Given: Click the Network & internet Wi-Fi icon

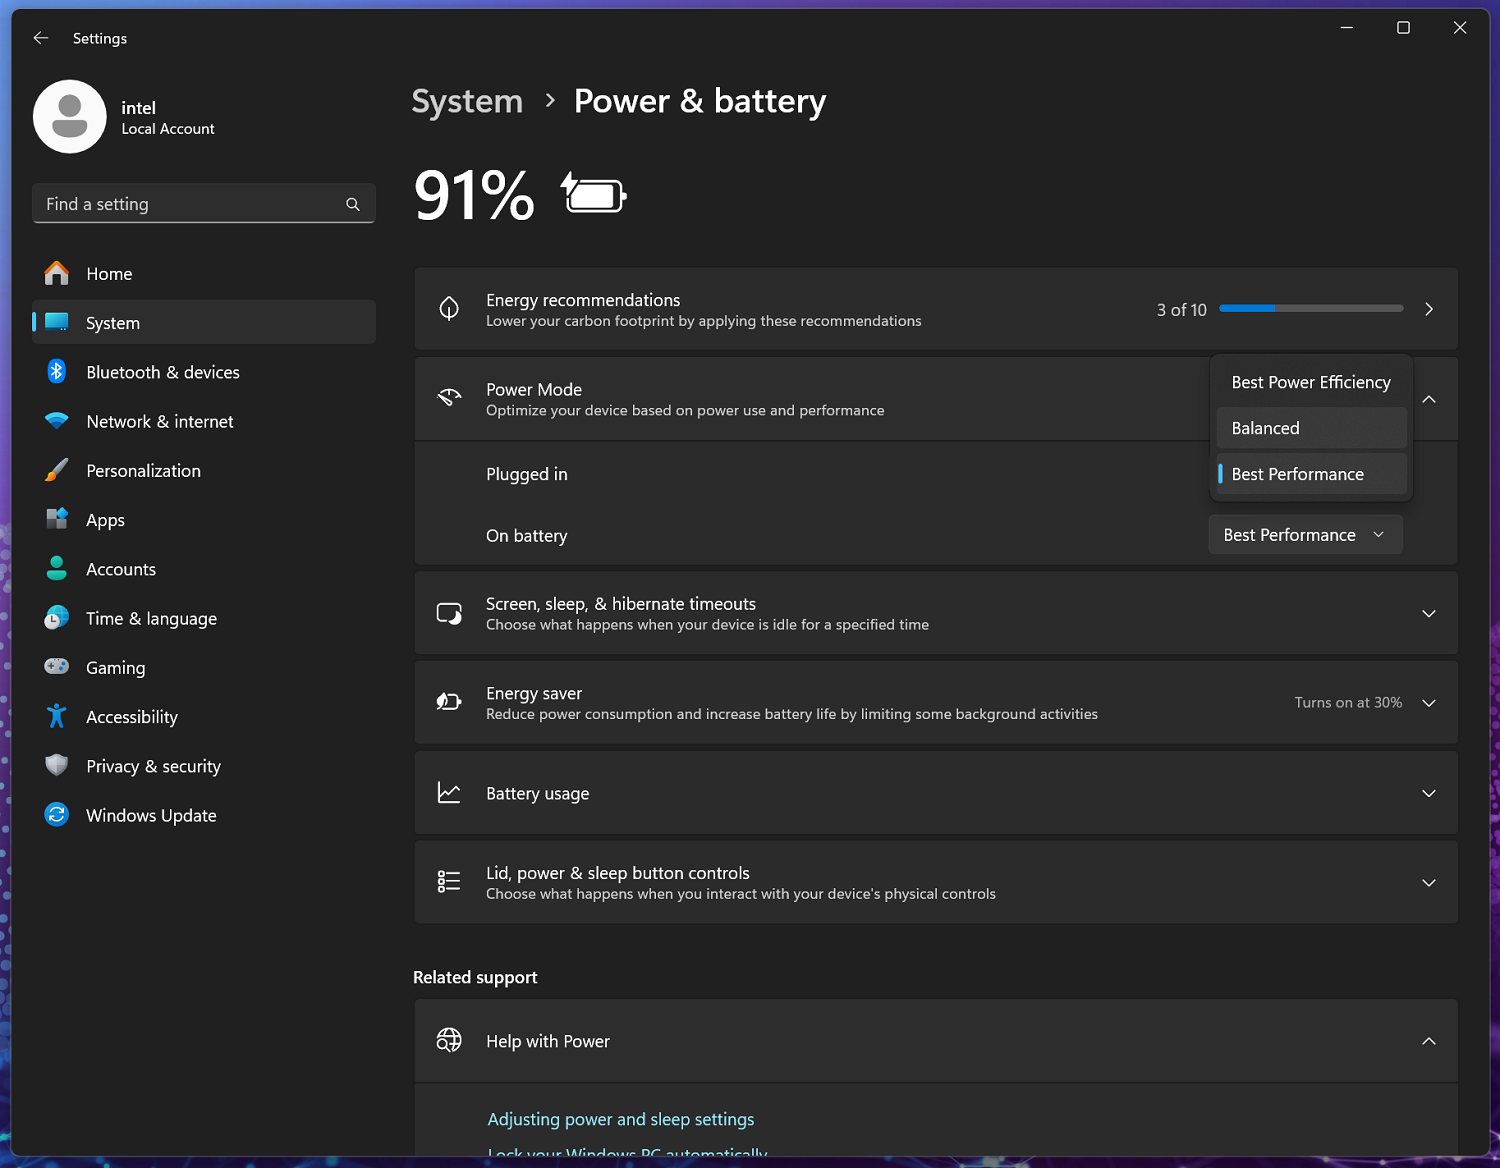Looking at the screenshot, I should click(57, 421).
